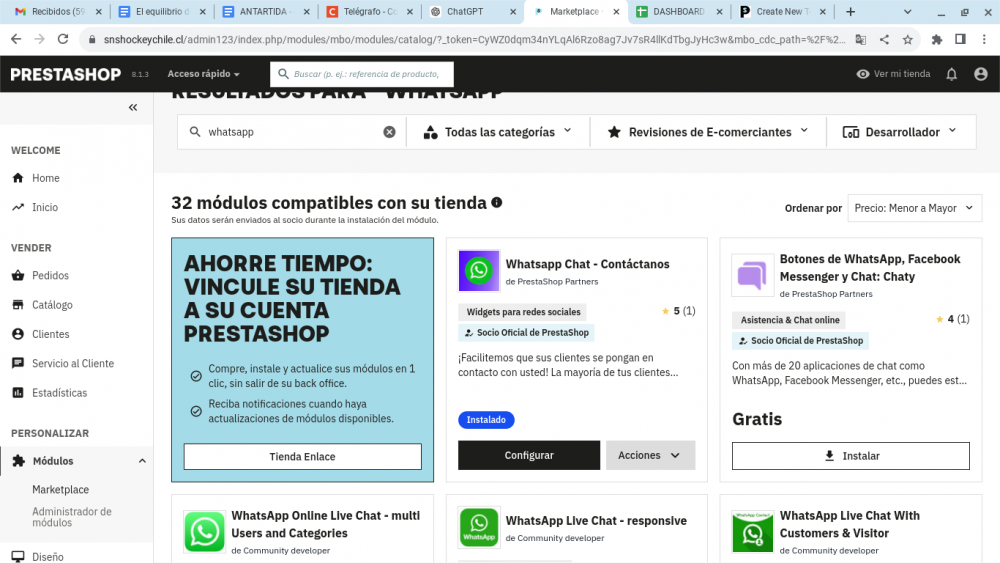This screenshot has width=1000, height=563.
Task: Switch to the Recibidos Gmail tab
Action: click(58, 11)
